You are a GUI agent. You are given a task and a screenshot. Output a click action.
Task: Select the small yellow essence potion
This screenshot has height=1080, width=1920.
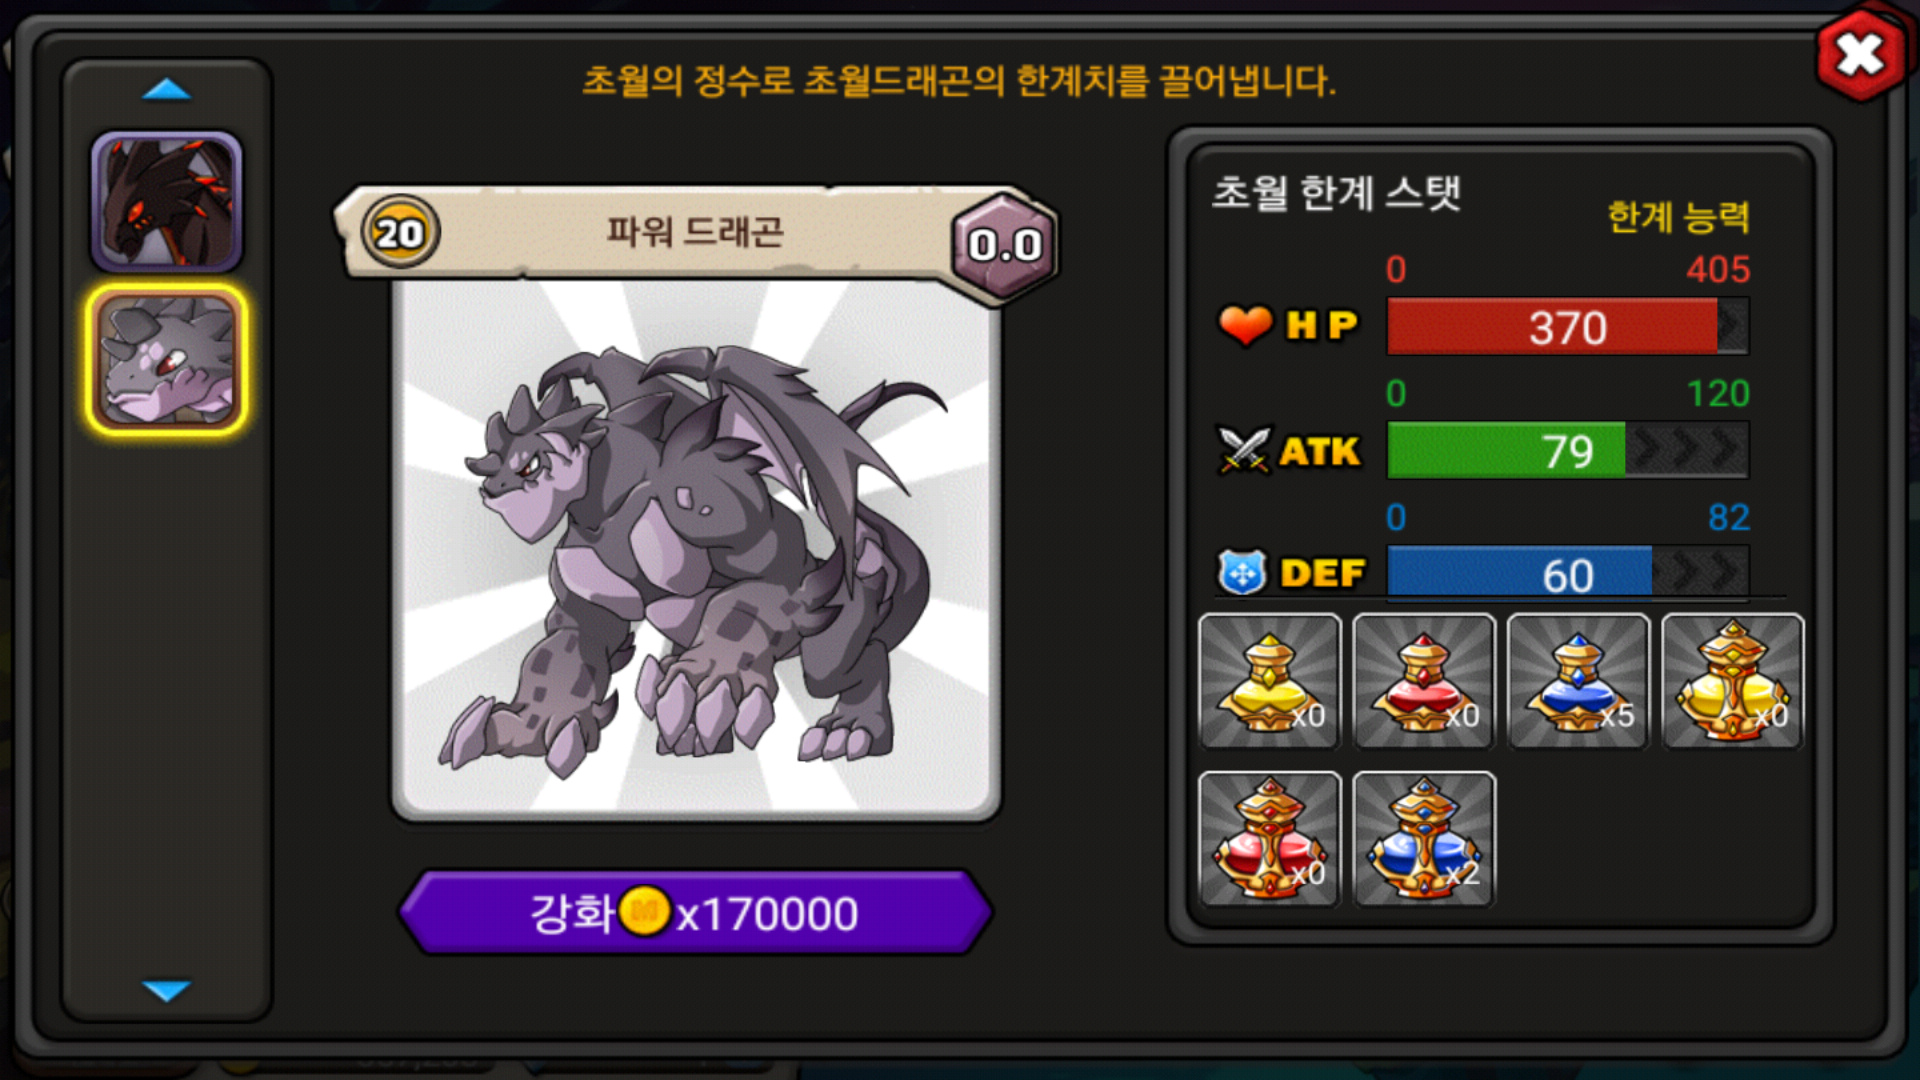1269,681
